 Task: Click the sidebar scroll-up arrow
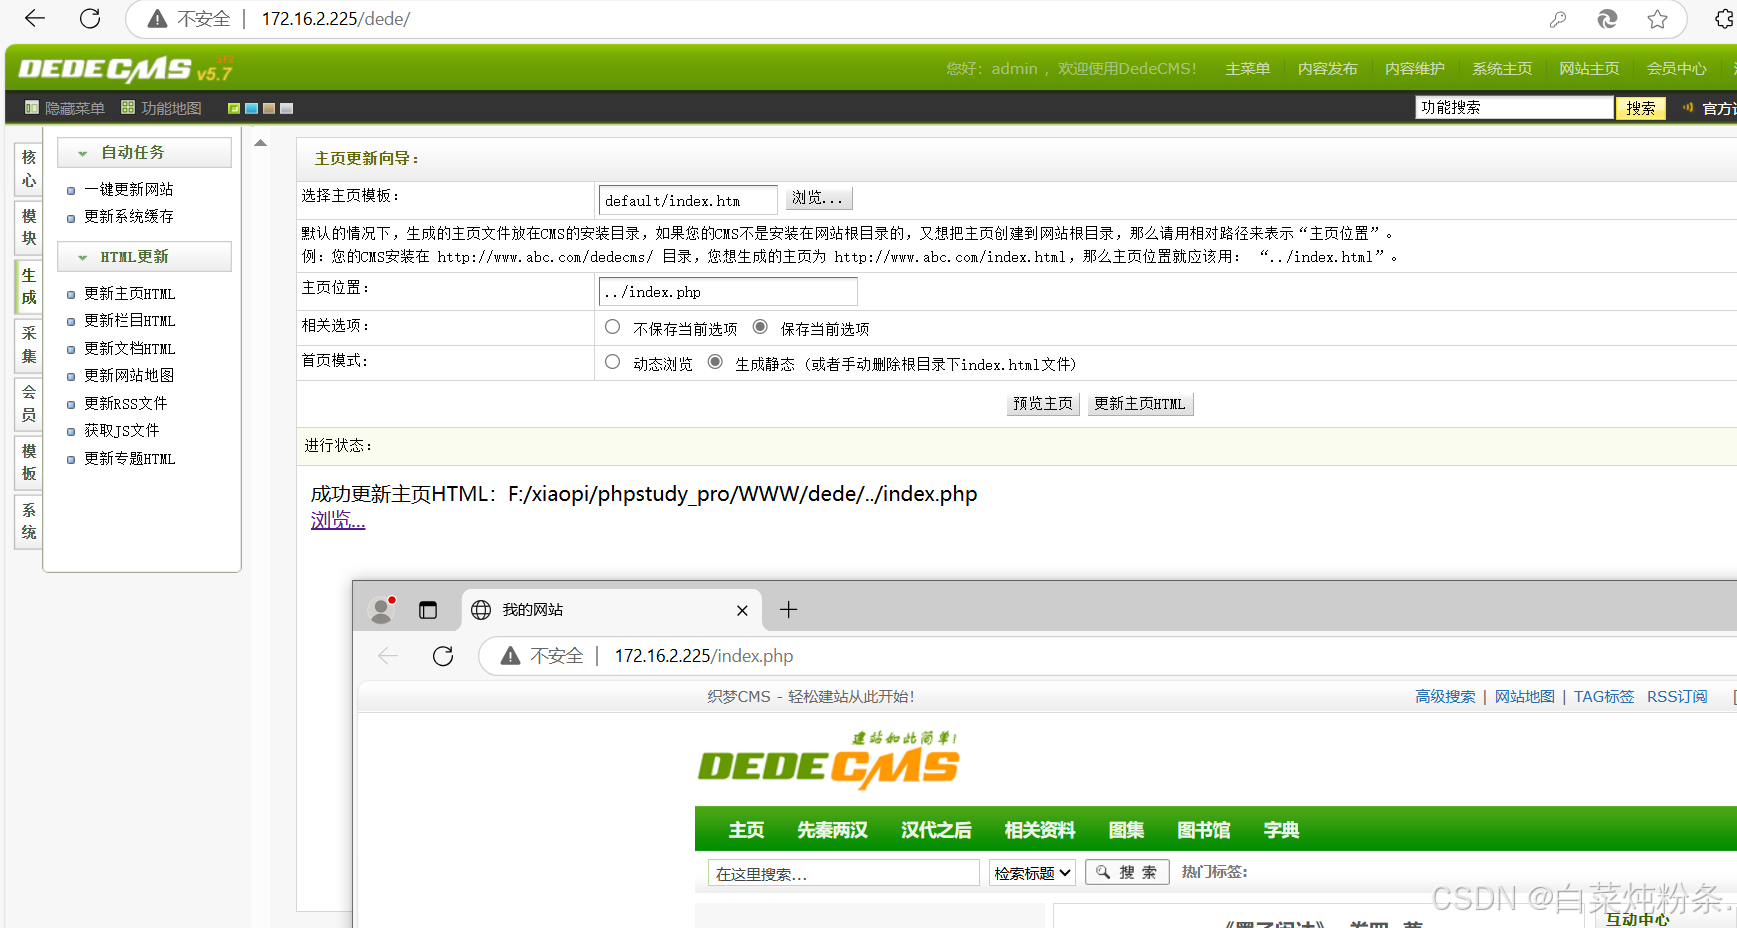click(x=260, y=143)
